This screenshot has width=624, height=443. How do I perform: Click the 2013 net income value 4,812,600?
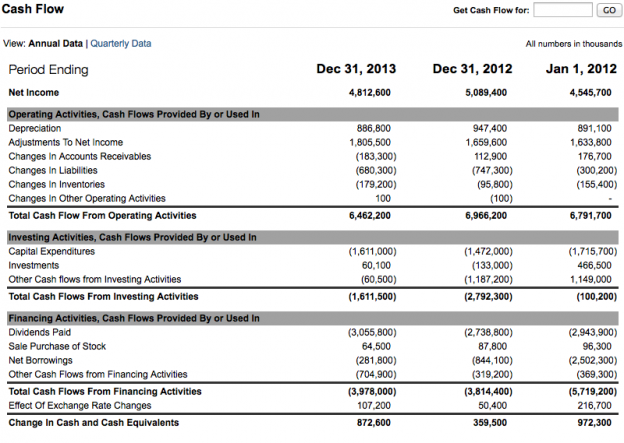point(370,92)
